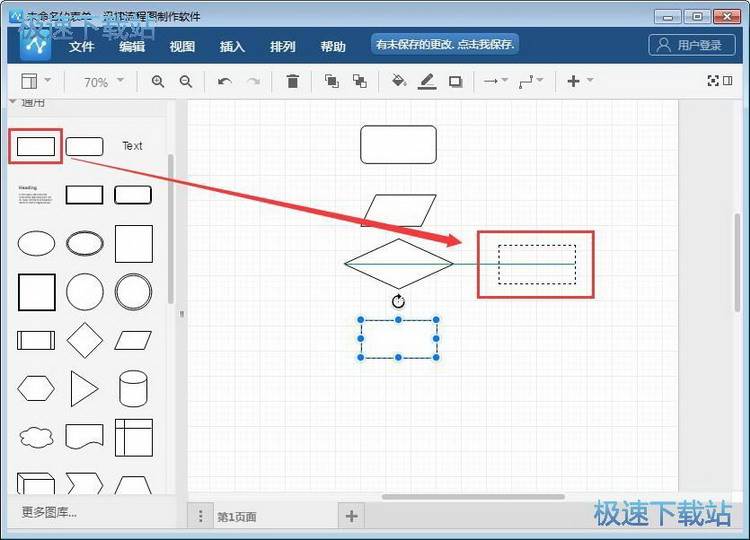This screenshot has height=540, width=750.
Task: Select the rounded rectangle shape in palette
Action: 84,146
